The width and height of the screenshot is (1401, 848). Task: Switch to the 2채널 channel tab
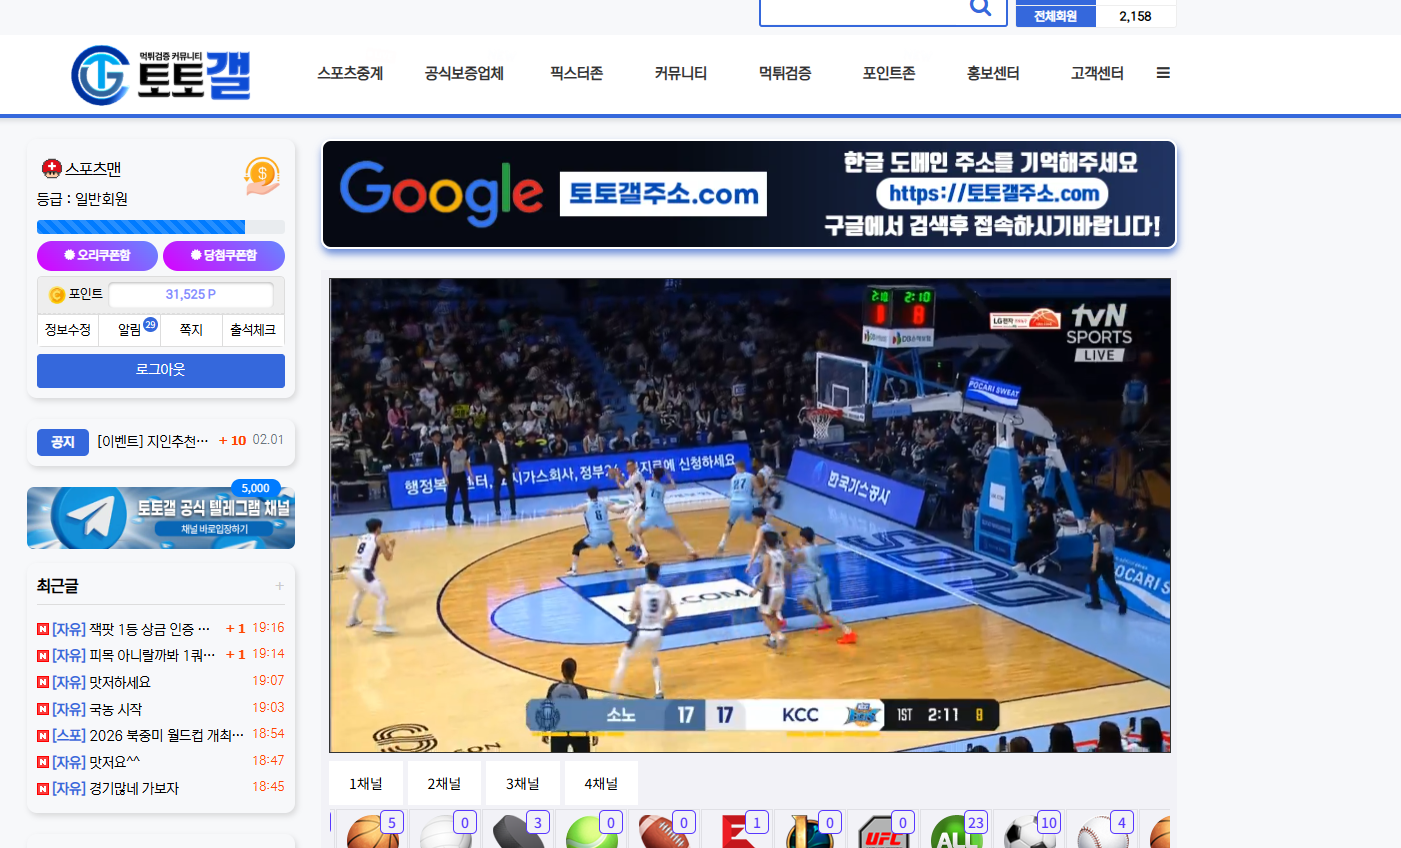click(444, 783)
